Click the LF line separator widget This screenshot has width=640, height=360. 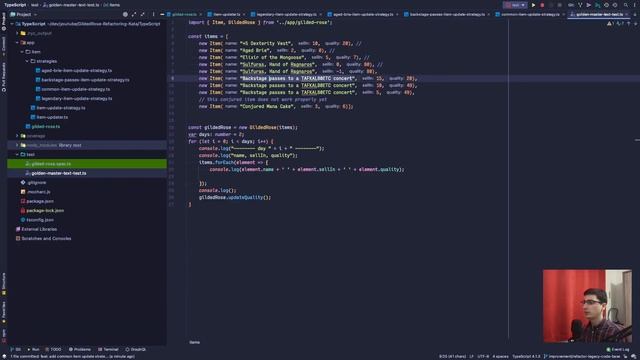click(x=471, y=356)
